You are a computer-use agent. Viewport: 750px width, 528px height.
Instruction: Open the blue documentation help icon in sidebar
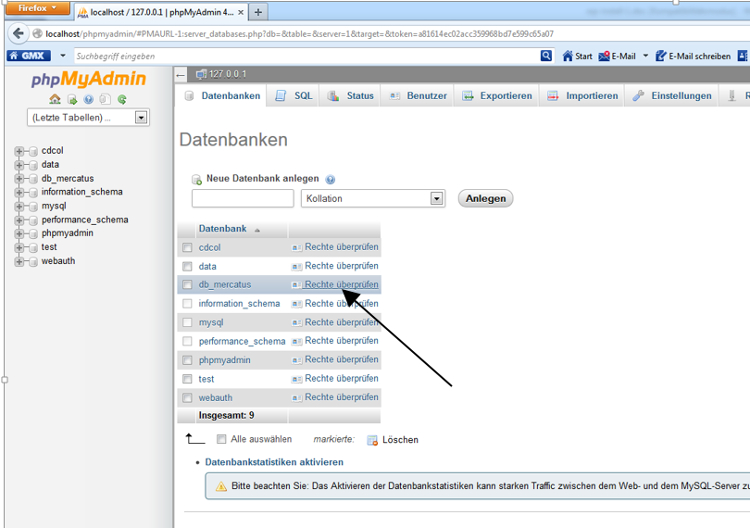(x=88, y=99)
